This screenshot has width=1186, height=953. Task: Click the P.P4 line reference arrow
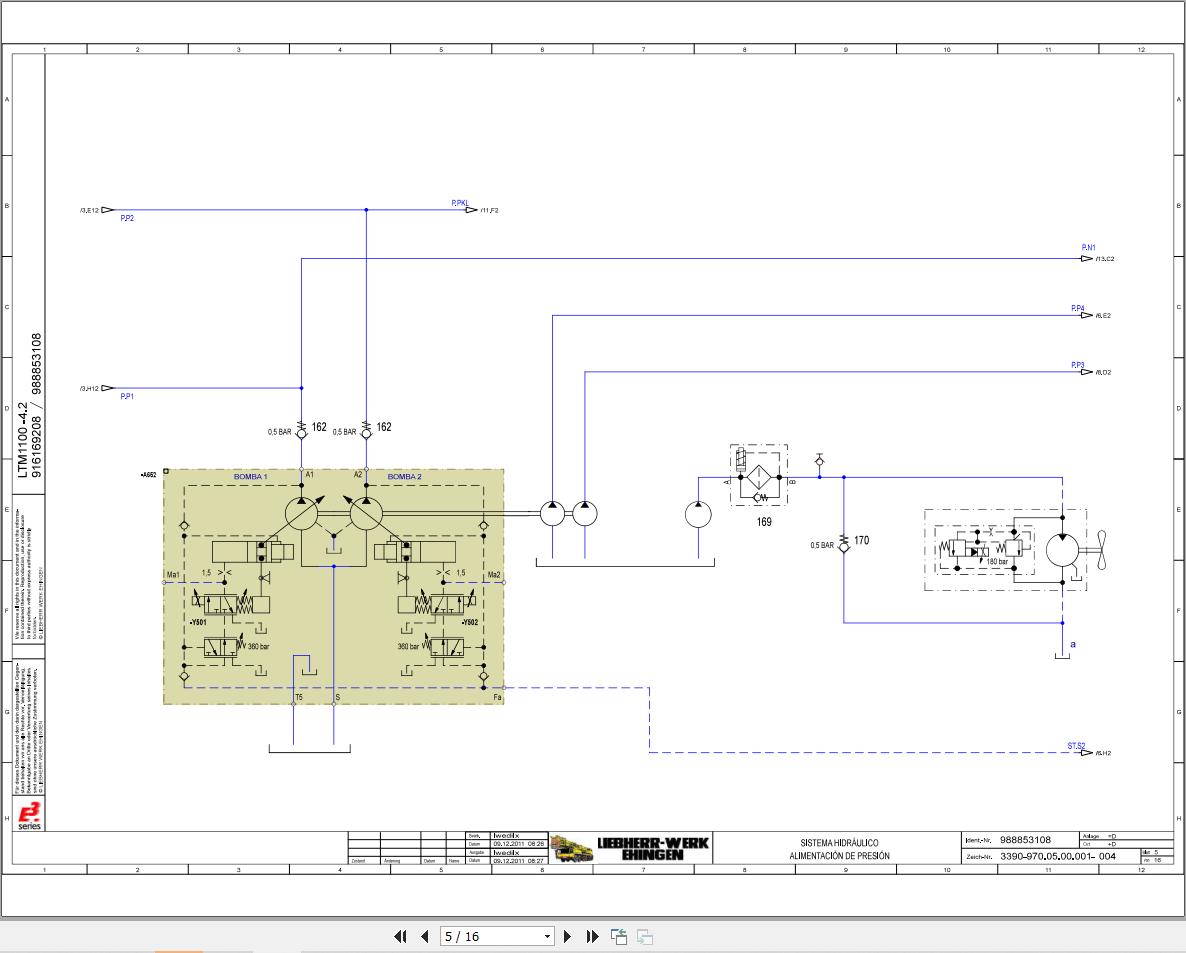pos(1087,315)
